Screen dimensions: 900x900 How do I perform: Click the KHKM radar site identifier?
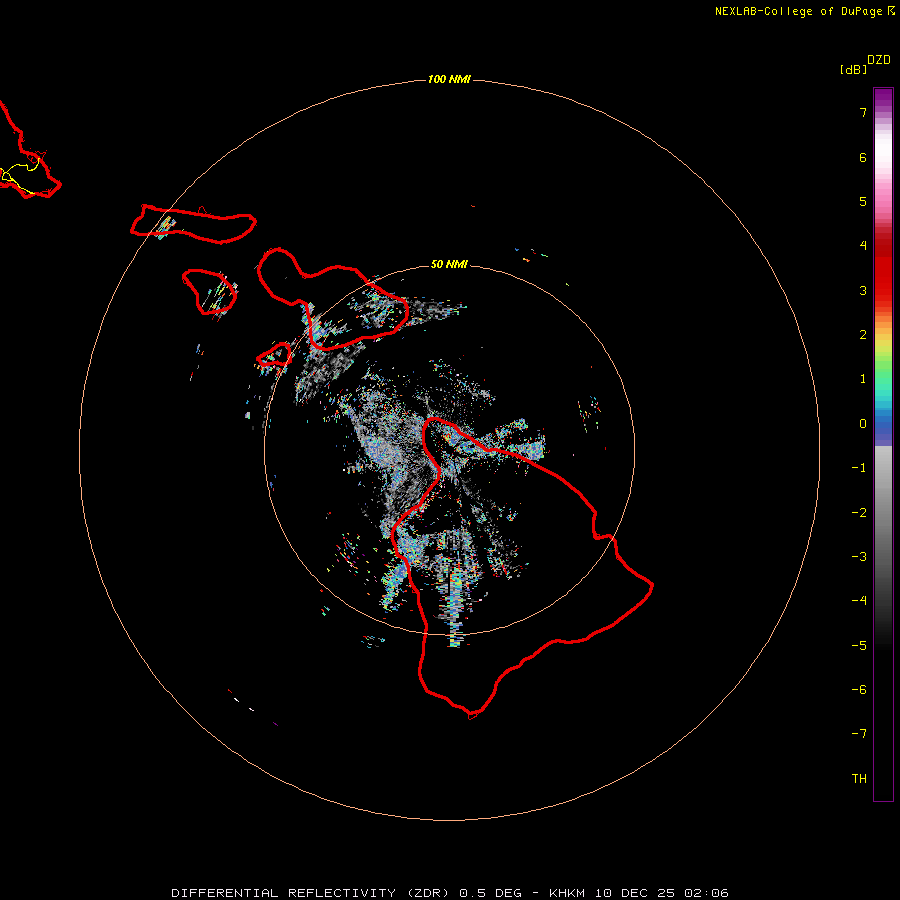tap(567, 893)
